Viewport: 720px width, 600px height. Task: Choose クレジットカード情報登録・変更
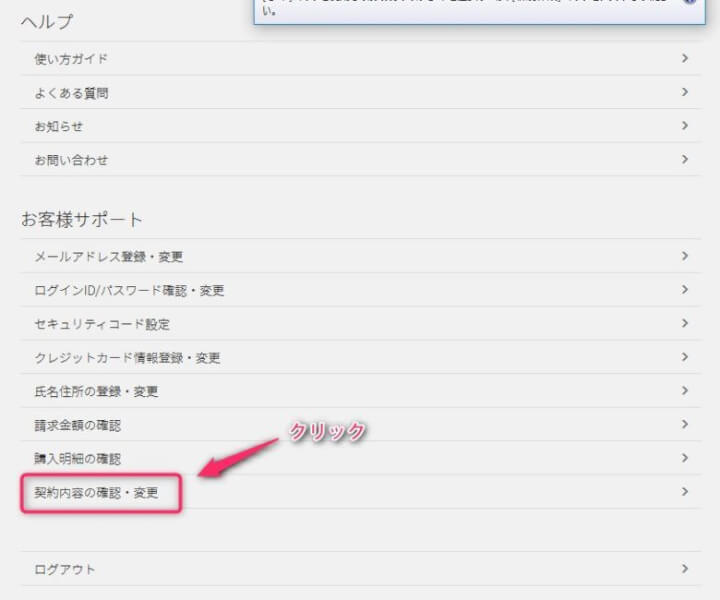point(127,358)
